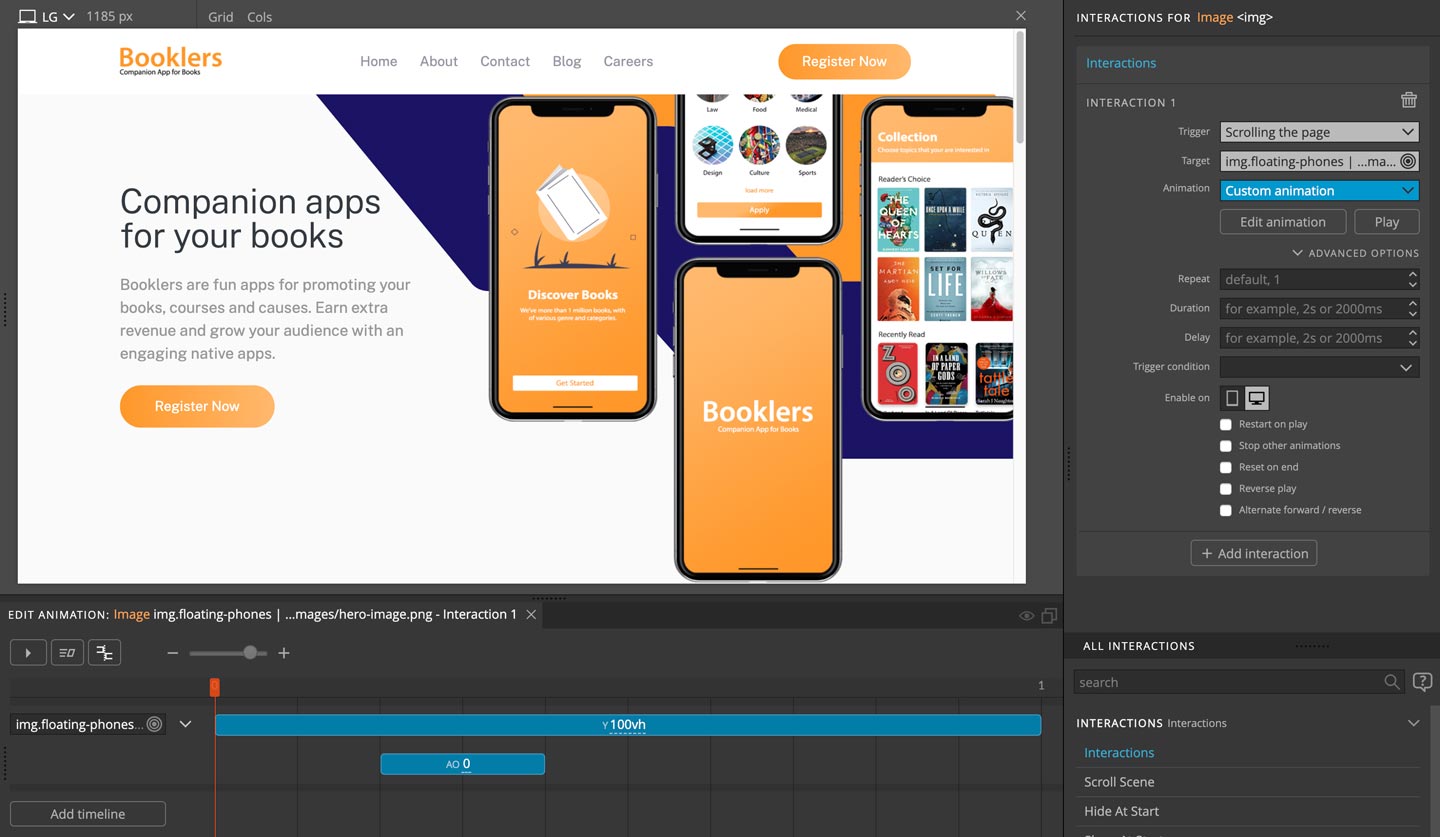Viewport: 1440px width, 837px height.
Task: Open the Trigger dropdown showing Scrolling the page
Action: coord(1319,132)
